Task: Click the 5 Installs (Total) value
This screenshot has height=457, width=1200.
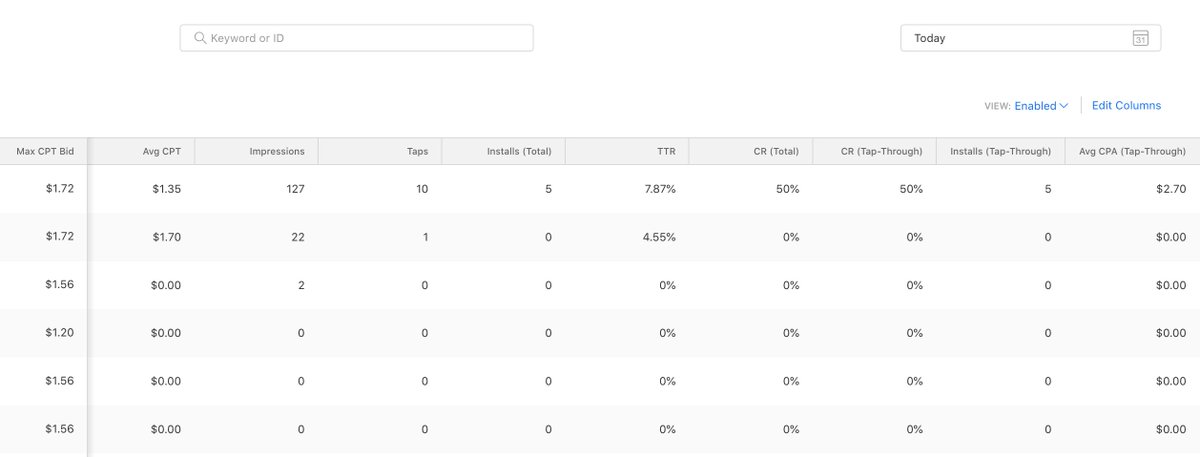Action: (x=548, y=189)
